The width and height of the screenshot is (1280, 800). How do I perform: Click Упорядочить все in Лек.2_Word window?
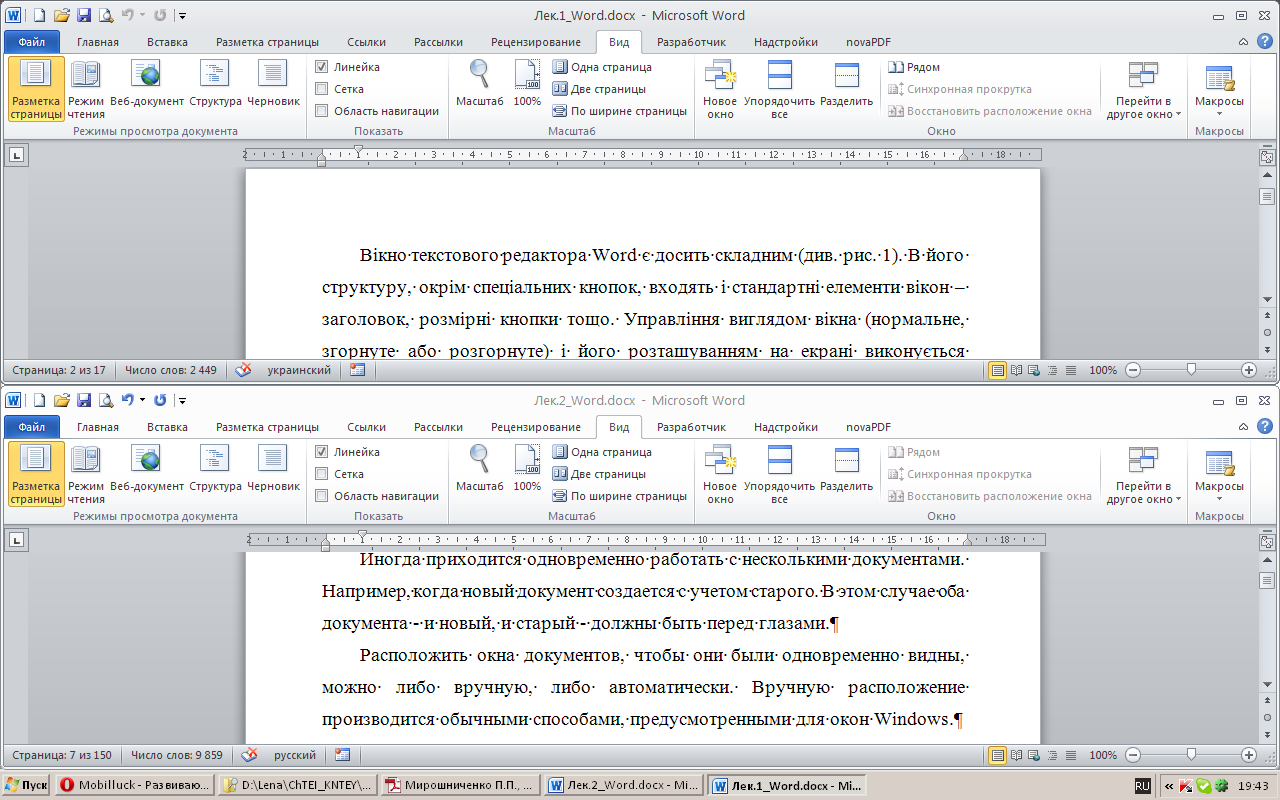point(780,474)
